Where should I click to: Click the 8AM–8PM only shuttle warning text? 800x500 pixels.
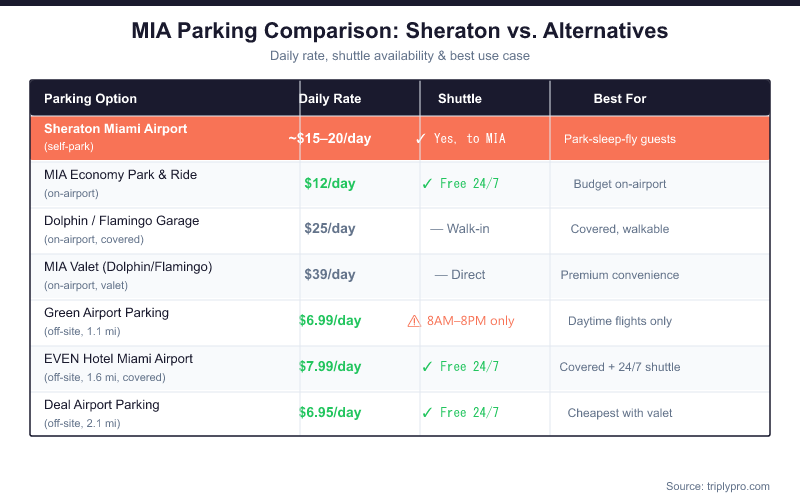coord(470,321)
